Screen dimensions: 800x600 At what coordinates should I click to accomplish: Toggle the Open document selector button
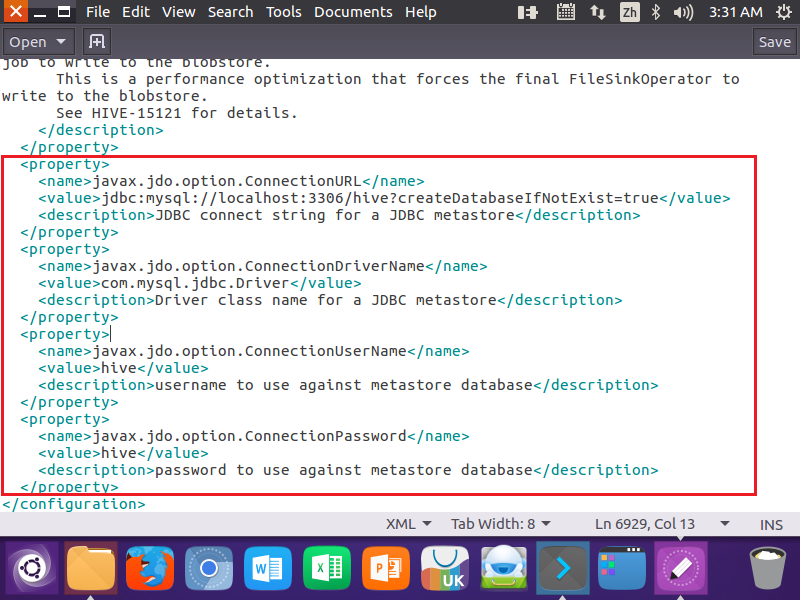click(x=38, y=41)
